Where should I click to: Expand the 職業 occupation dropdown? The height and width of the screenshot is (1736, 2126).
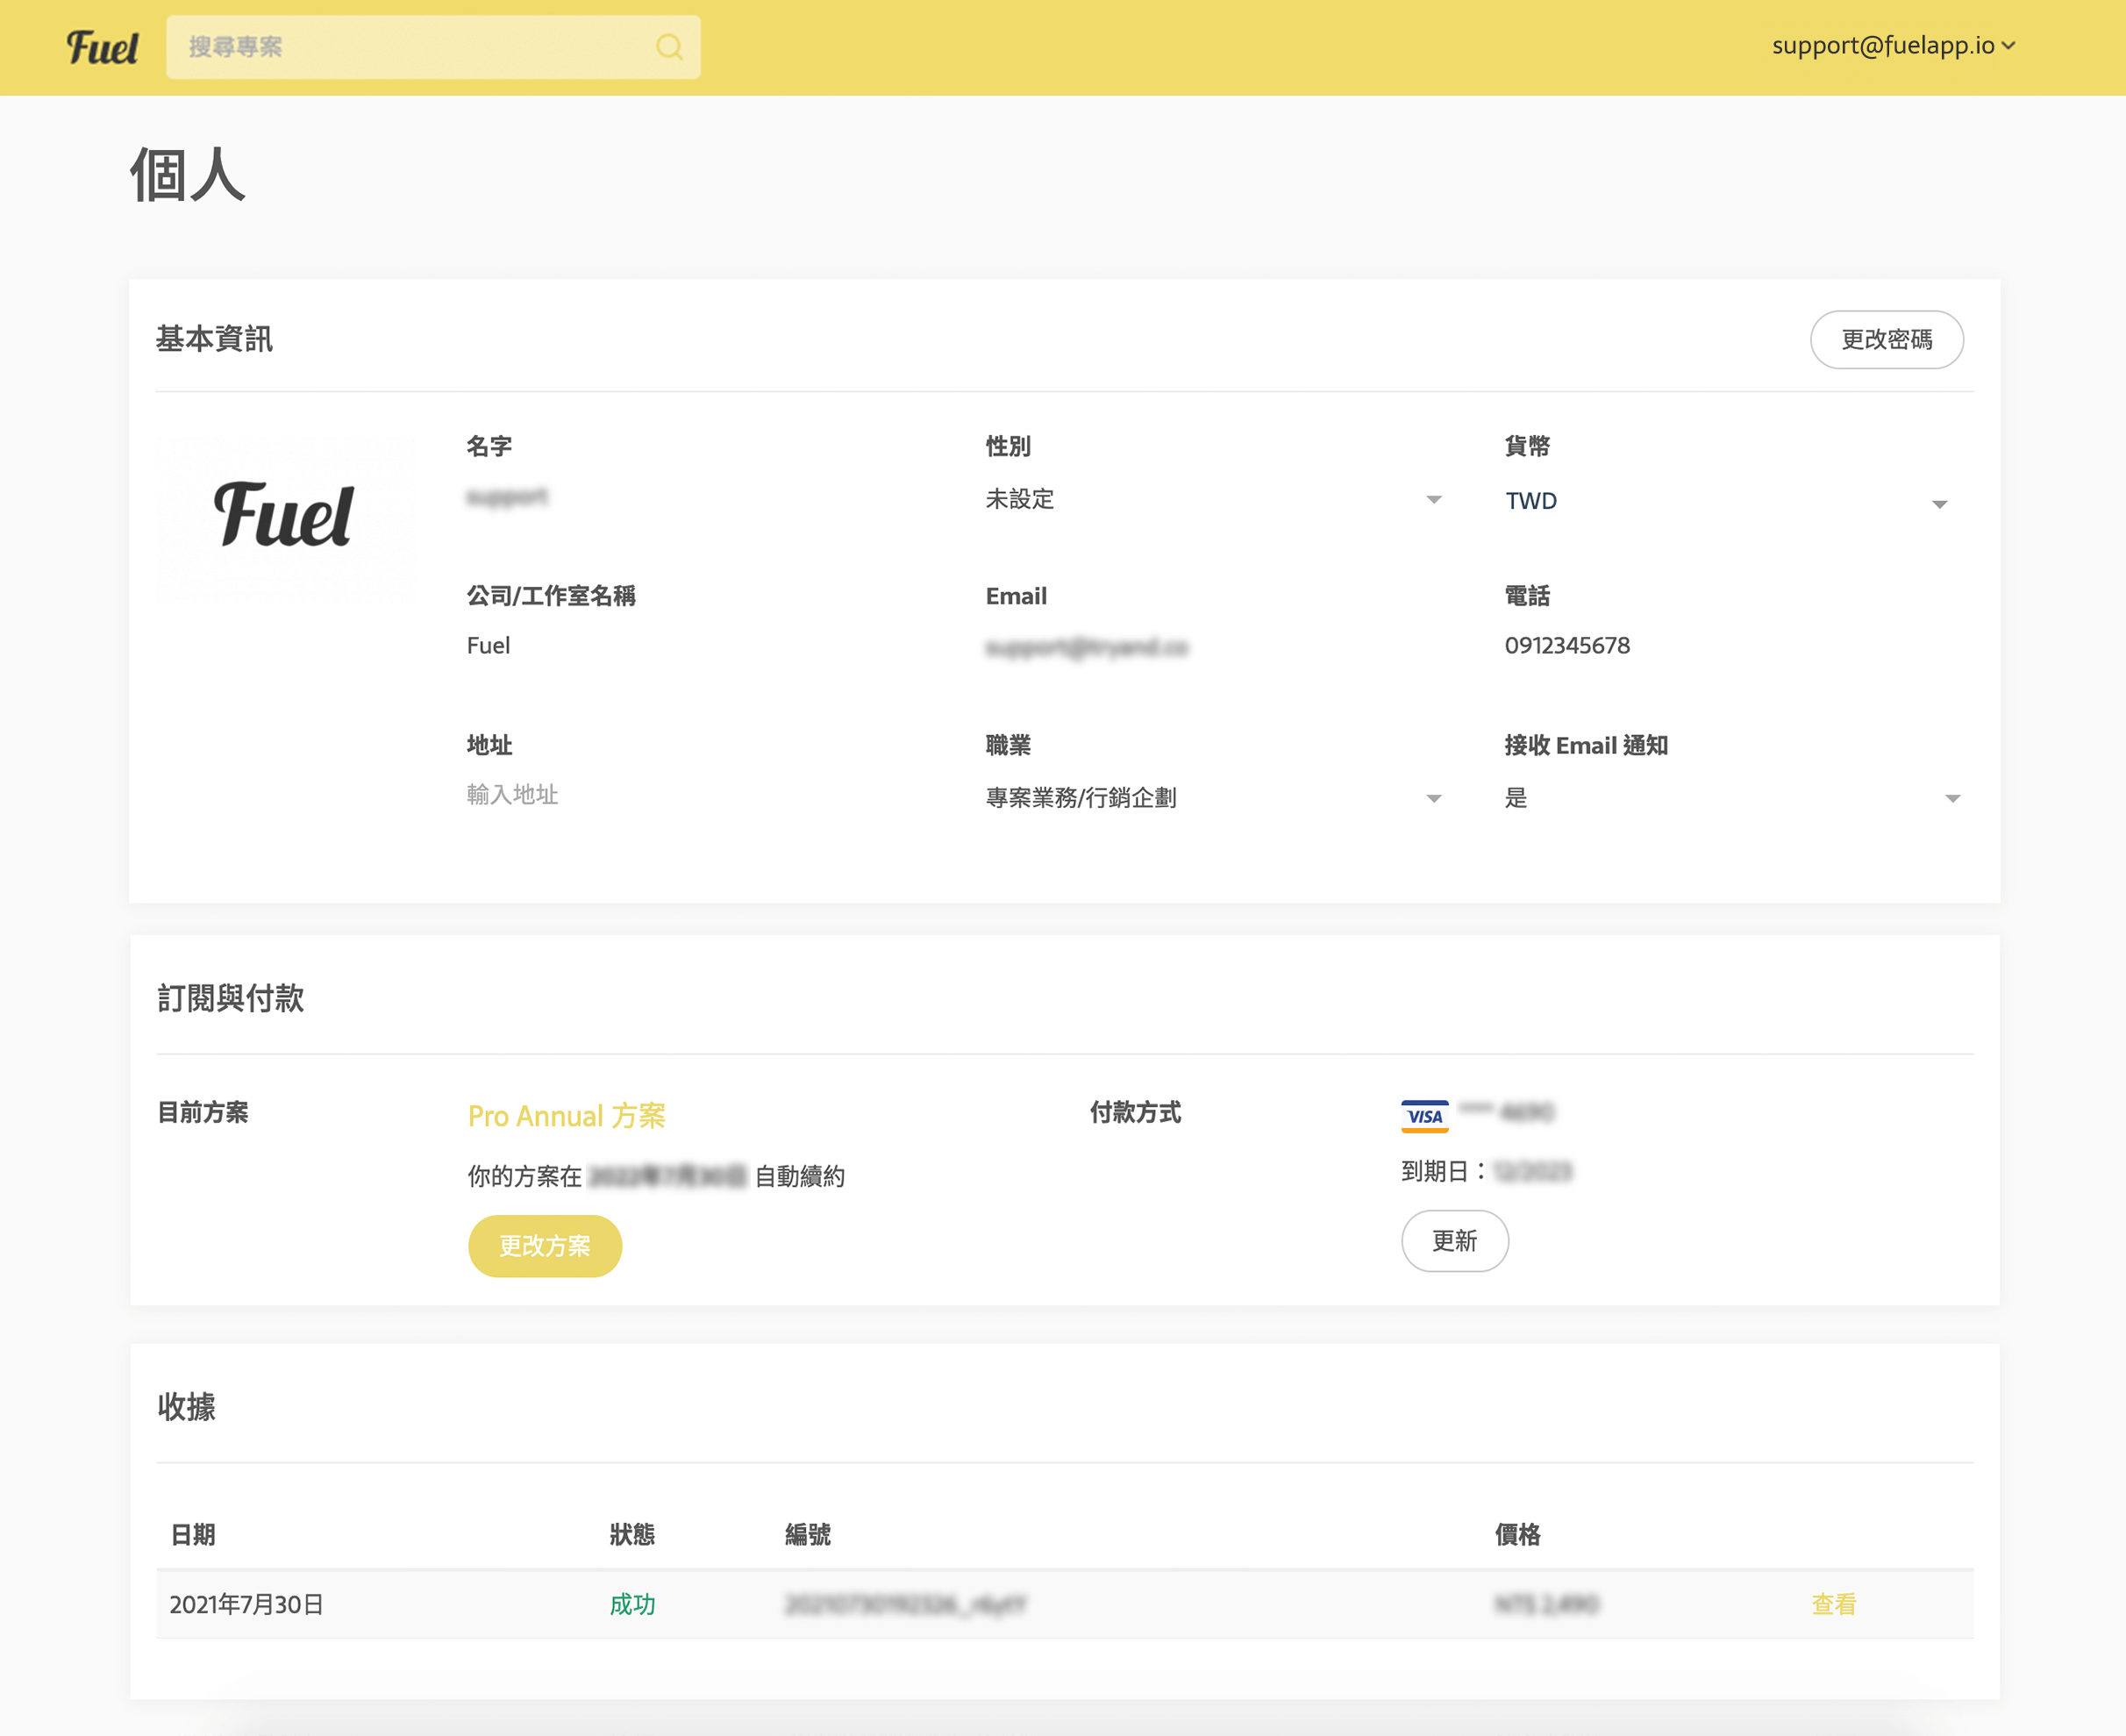tap(1213, 798)
